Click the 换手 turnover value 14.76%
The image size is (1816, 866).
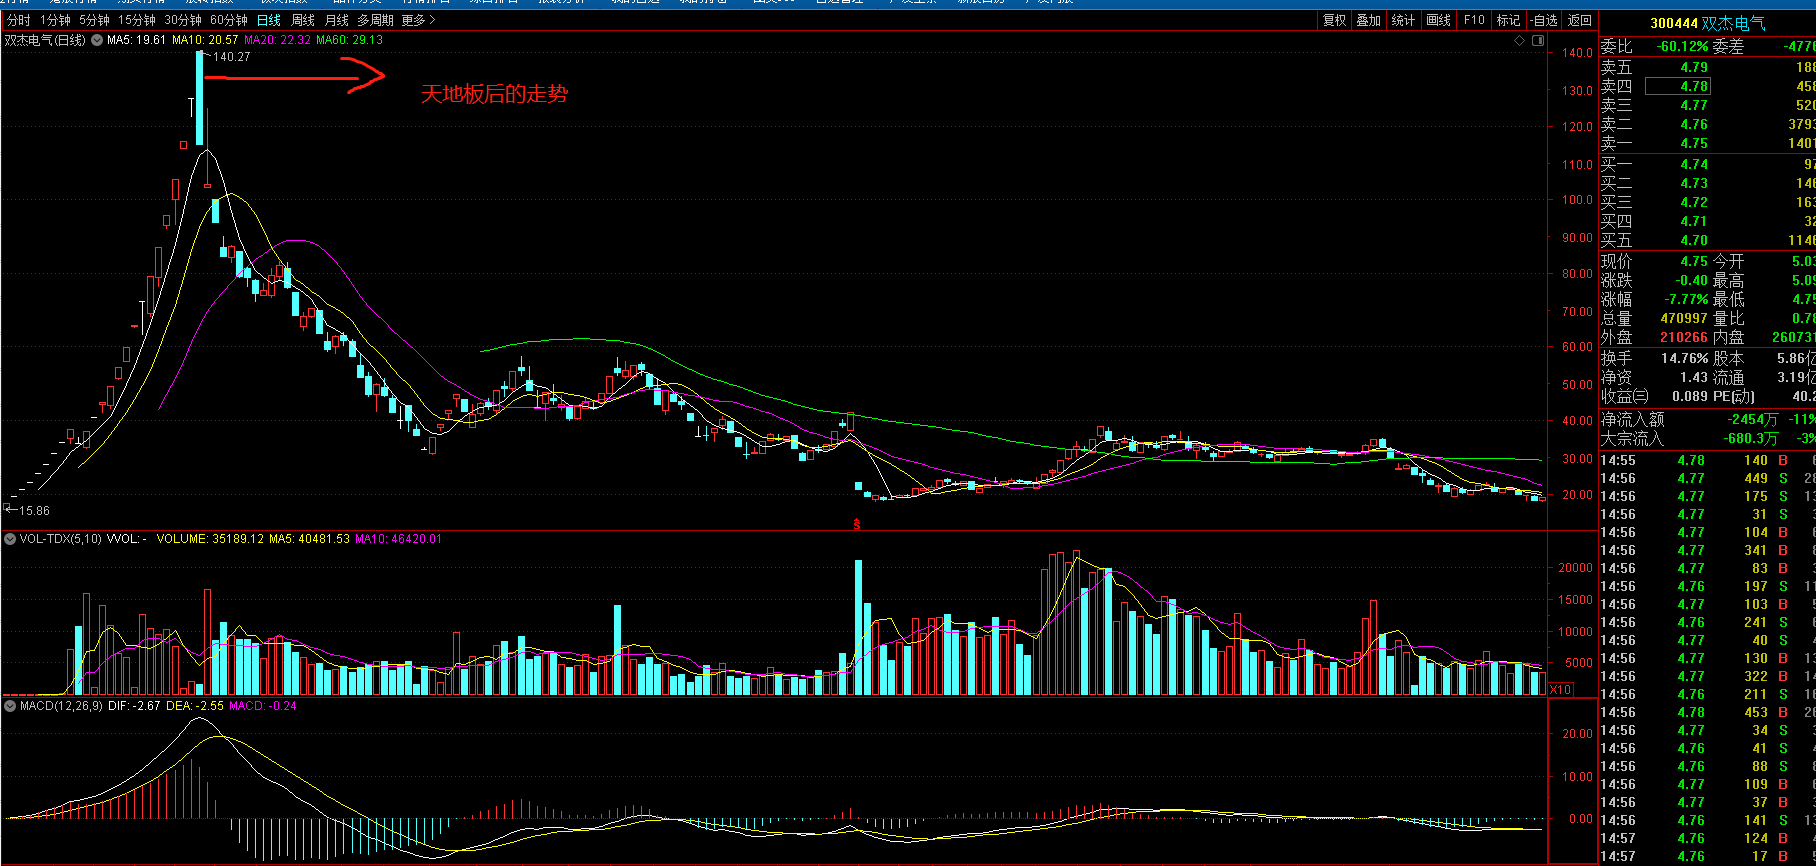1684,358
